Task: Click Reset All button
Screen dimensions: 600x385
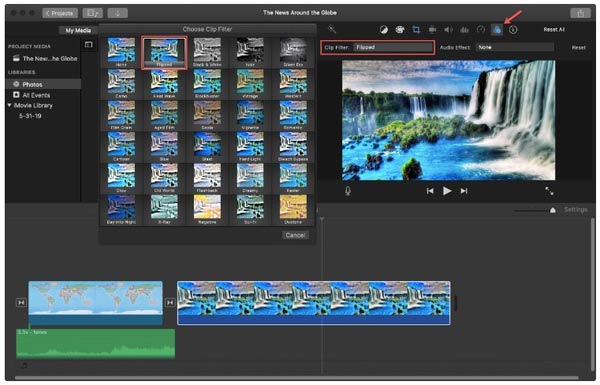Action: (x=554, y=29)
